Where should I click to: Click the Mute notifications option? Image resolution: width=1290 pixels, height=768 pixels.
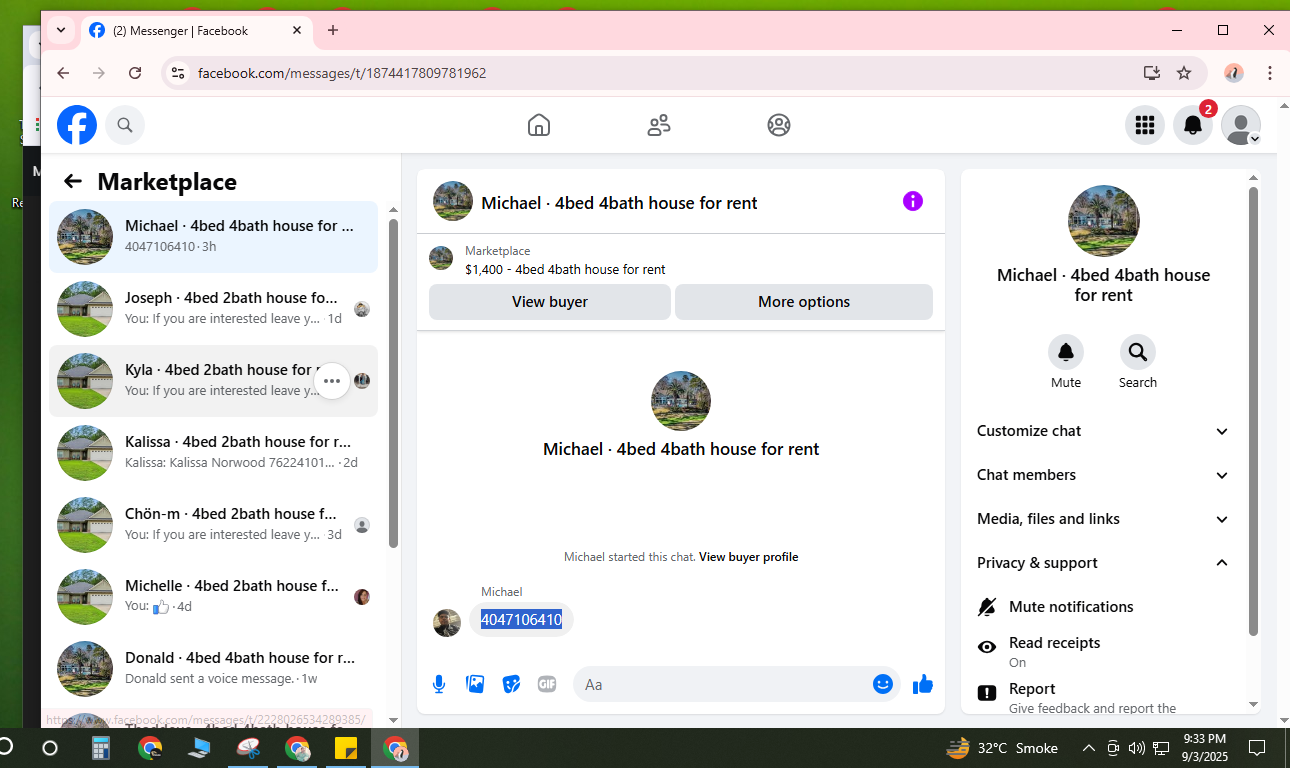[x=1103, y=607]
